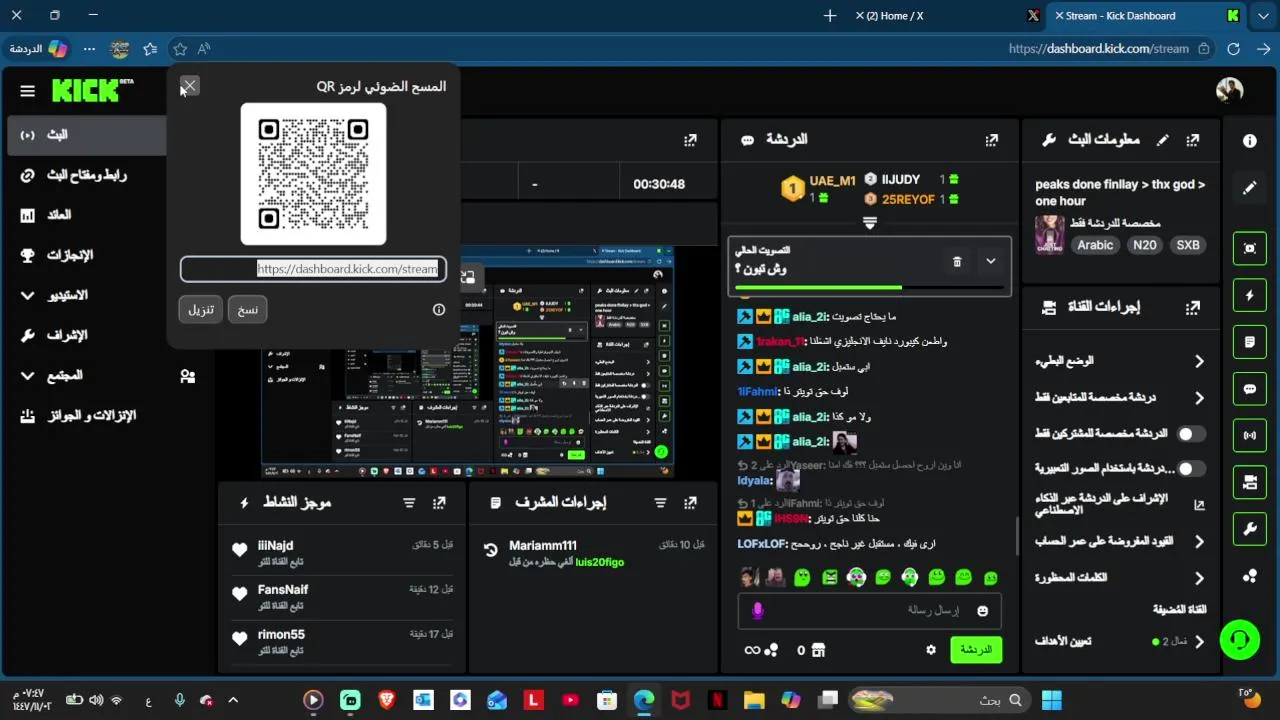Pop out the الدردشة chat panel

coord(991,140)
